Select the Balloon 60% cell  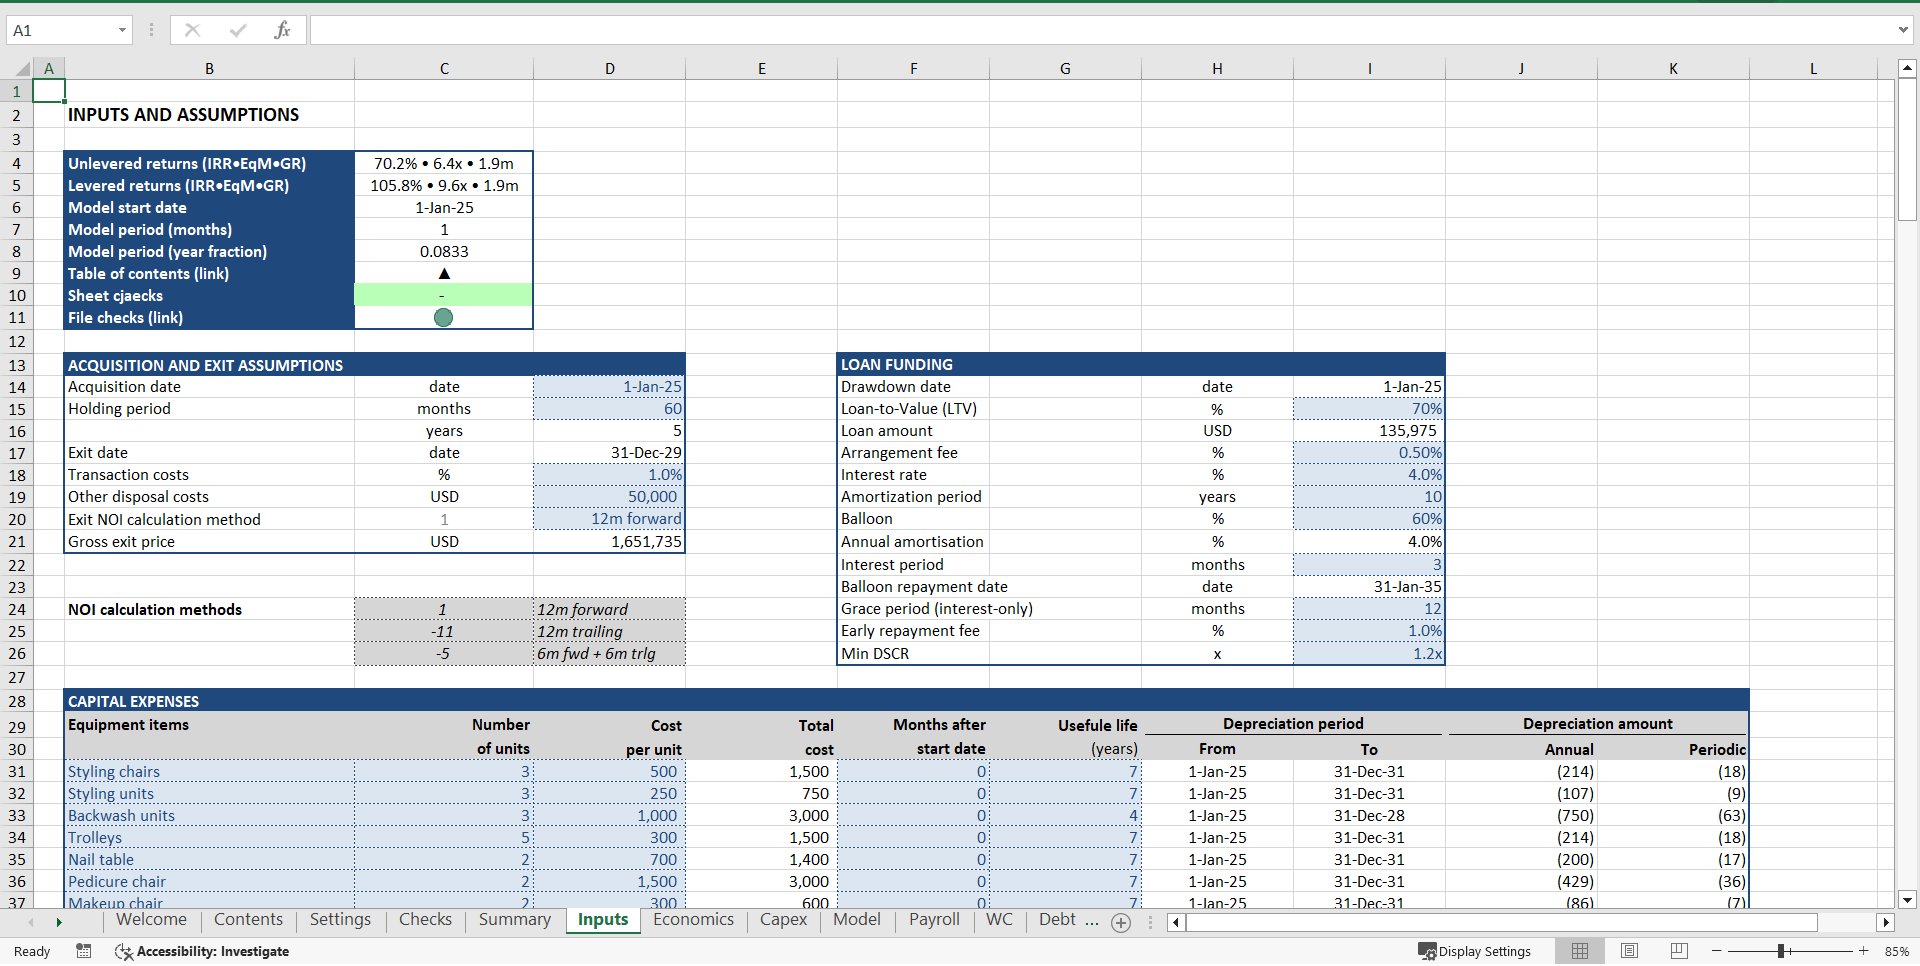(x=1369, y=519)
